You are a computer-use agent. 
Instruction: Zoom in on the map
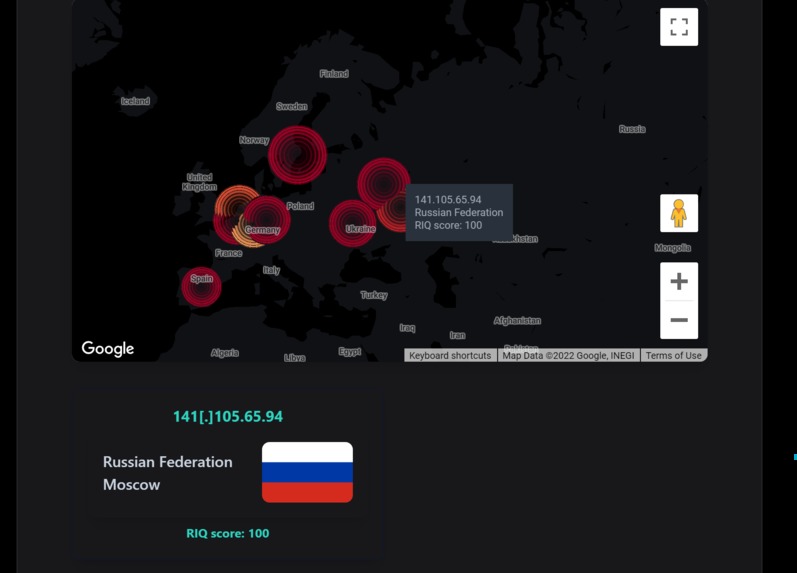tap(679, 281)
